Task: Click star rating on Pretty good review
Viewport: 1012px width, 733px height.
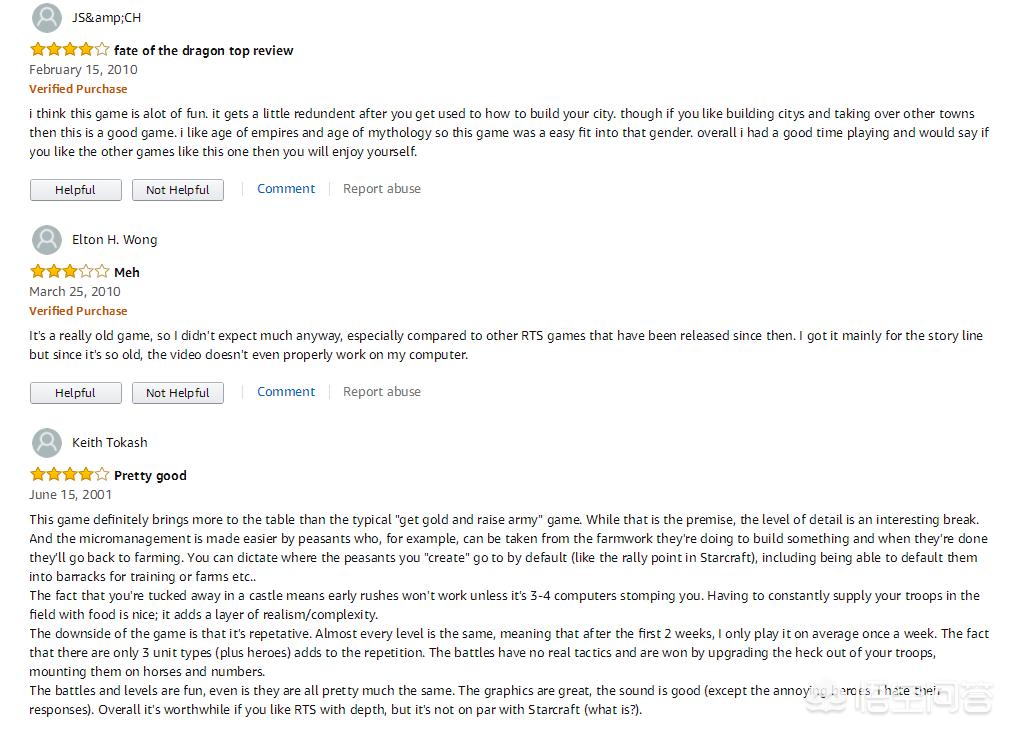Action: 69,474
